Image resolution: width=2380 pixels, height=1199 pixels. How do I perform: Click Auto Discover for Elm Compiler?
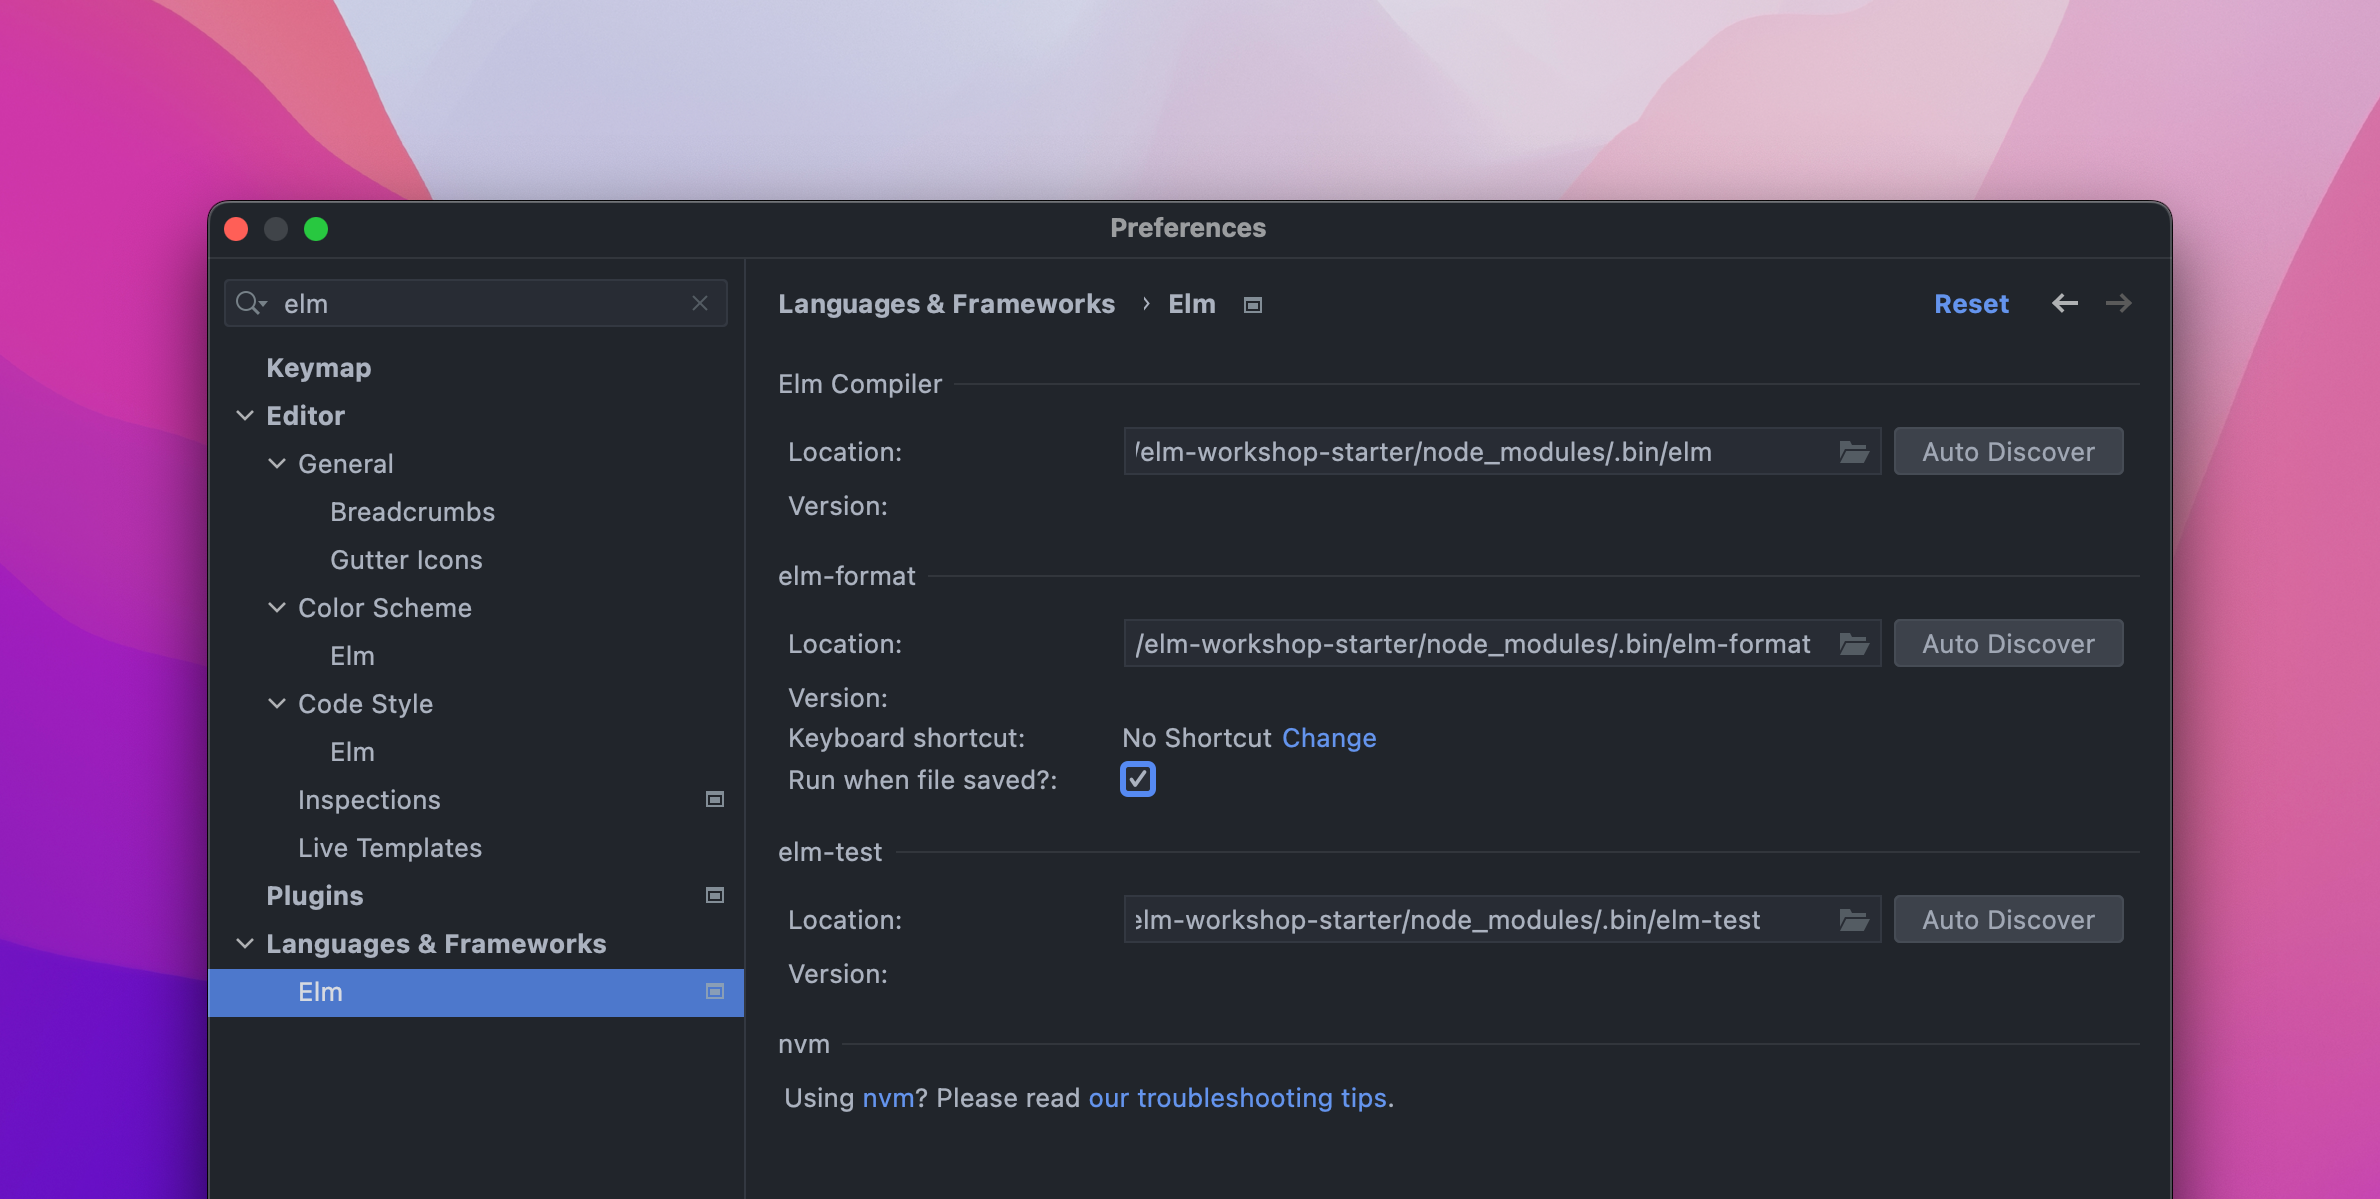pyautogui.click(x=2007, y=452)
